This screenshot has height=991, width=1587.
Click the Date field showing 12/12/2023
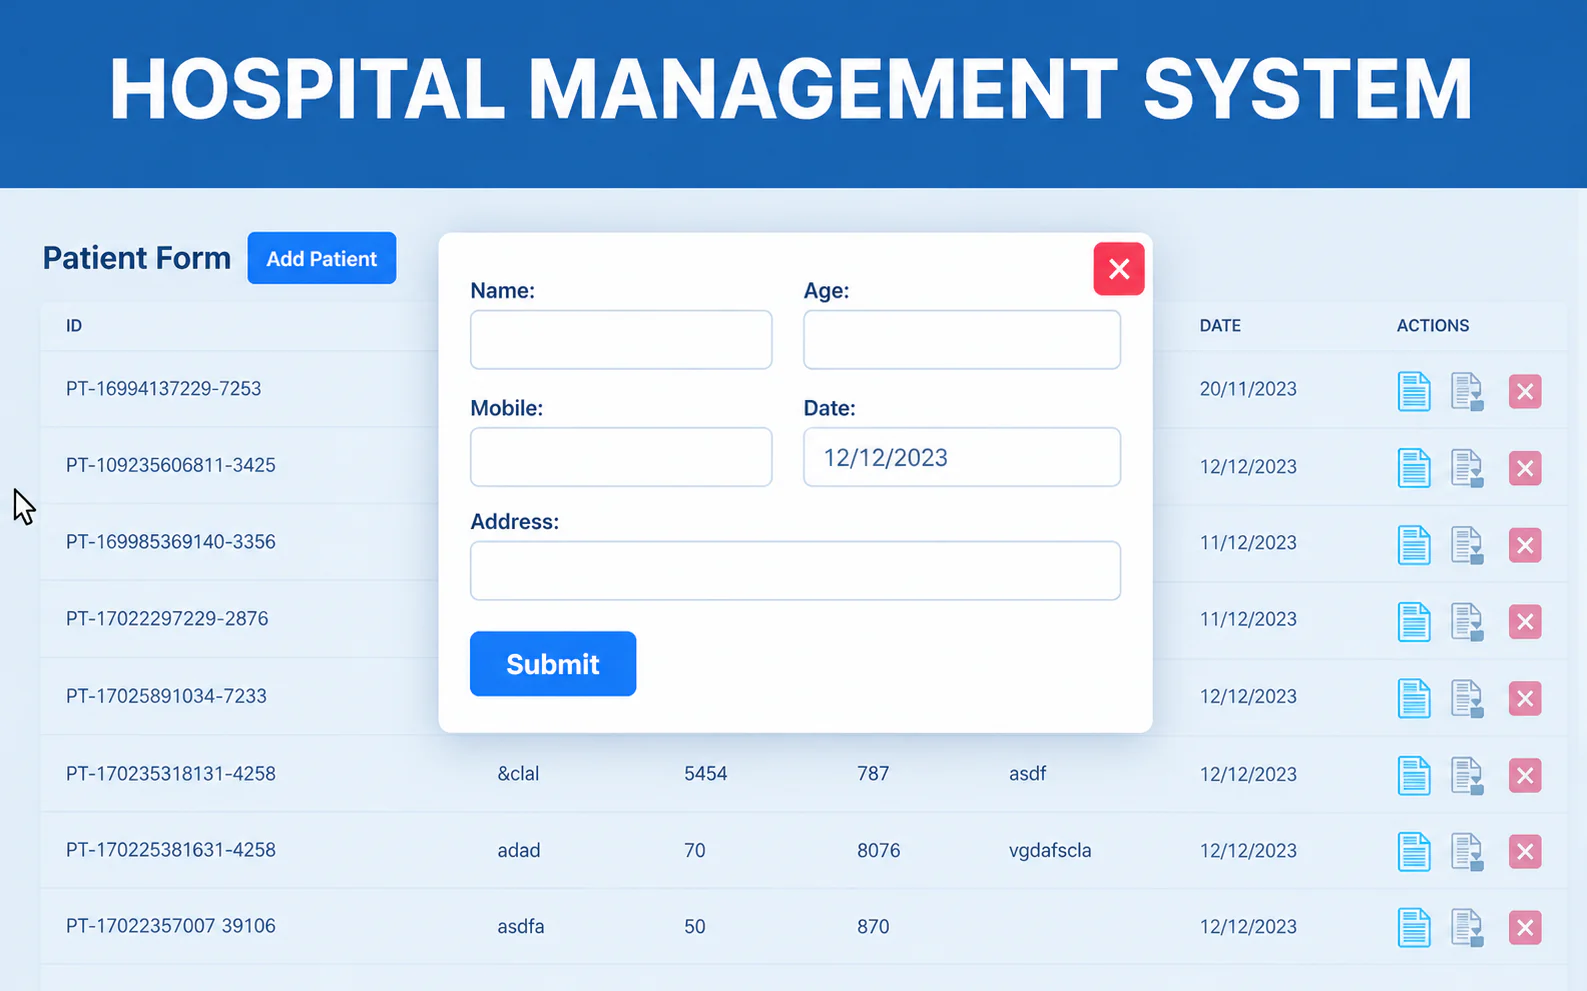pos(962,457)
